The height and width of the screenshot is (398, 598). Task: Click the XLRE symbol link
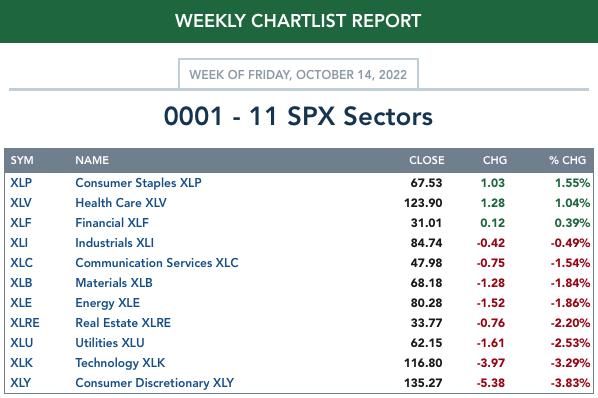25,323
